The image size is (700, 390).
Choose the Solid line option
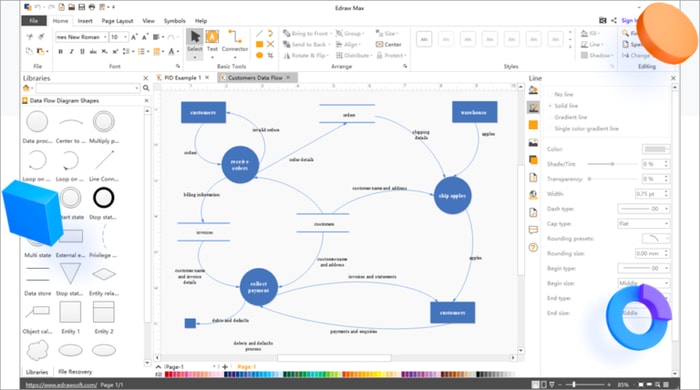[566, 106]
